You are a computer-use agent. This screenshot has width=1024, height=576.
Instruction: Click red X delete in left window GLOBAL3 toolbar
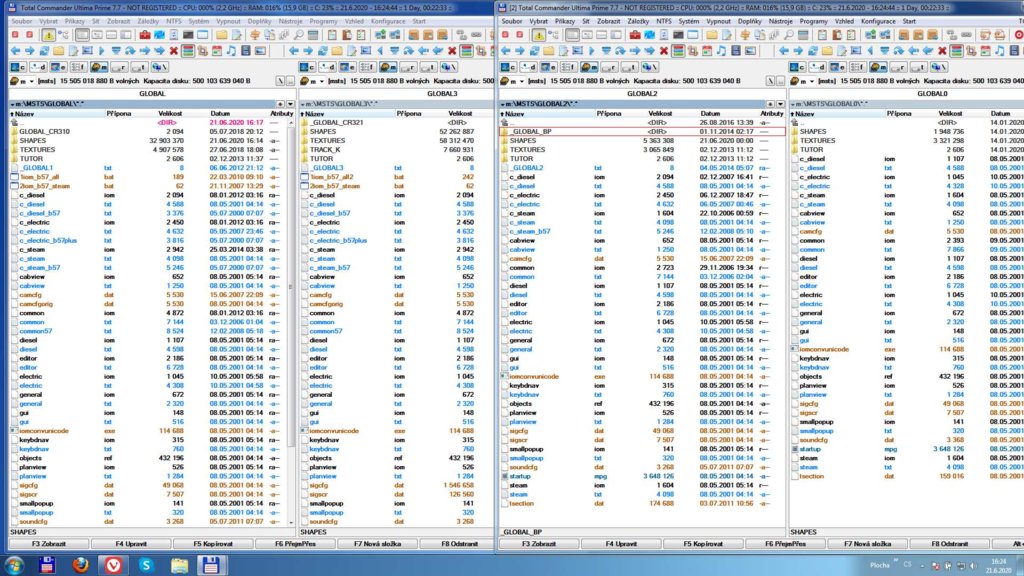[x=452, y=50]
